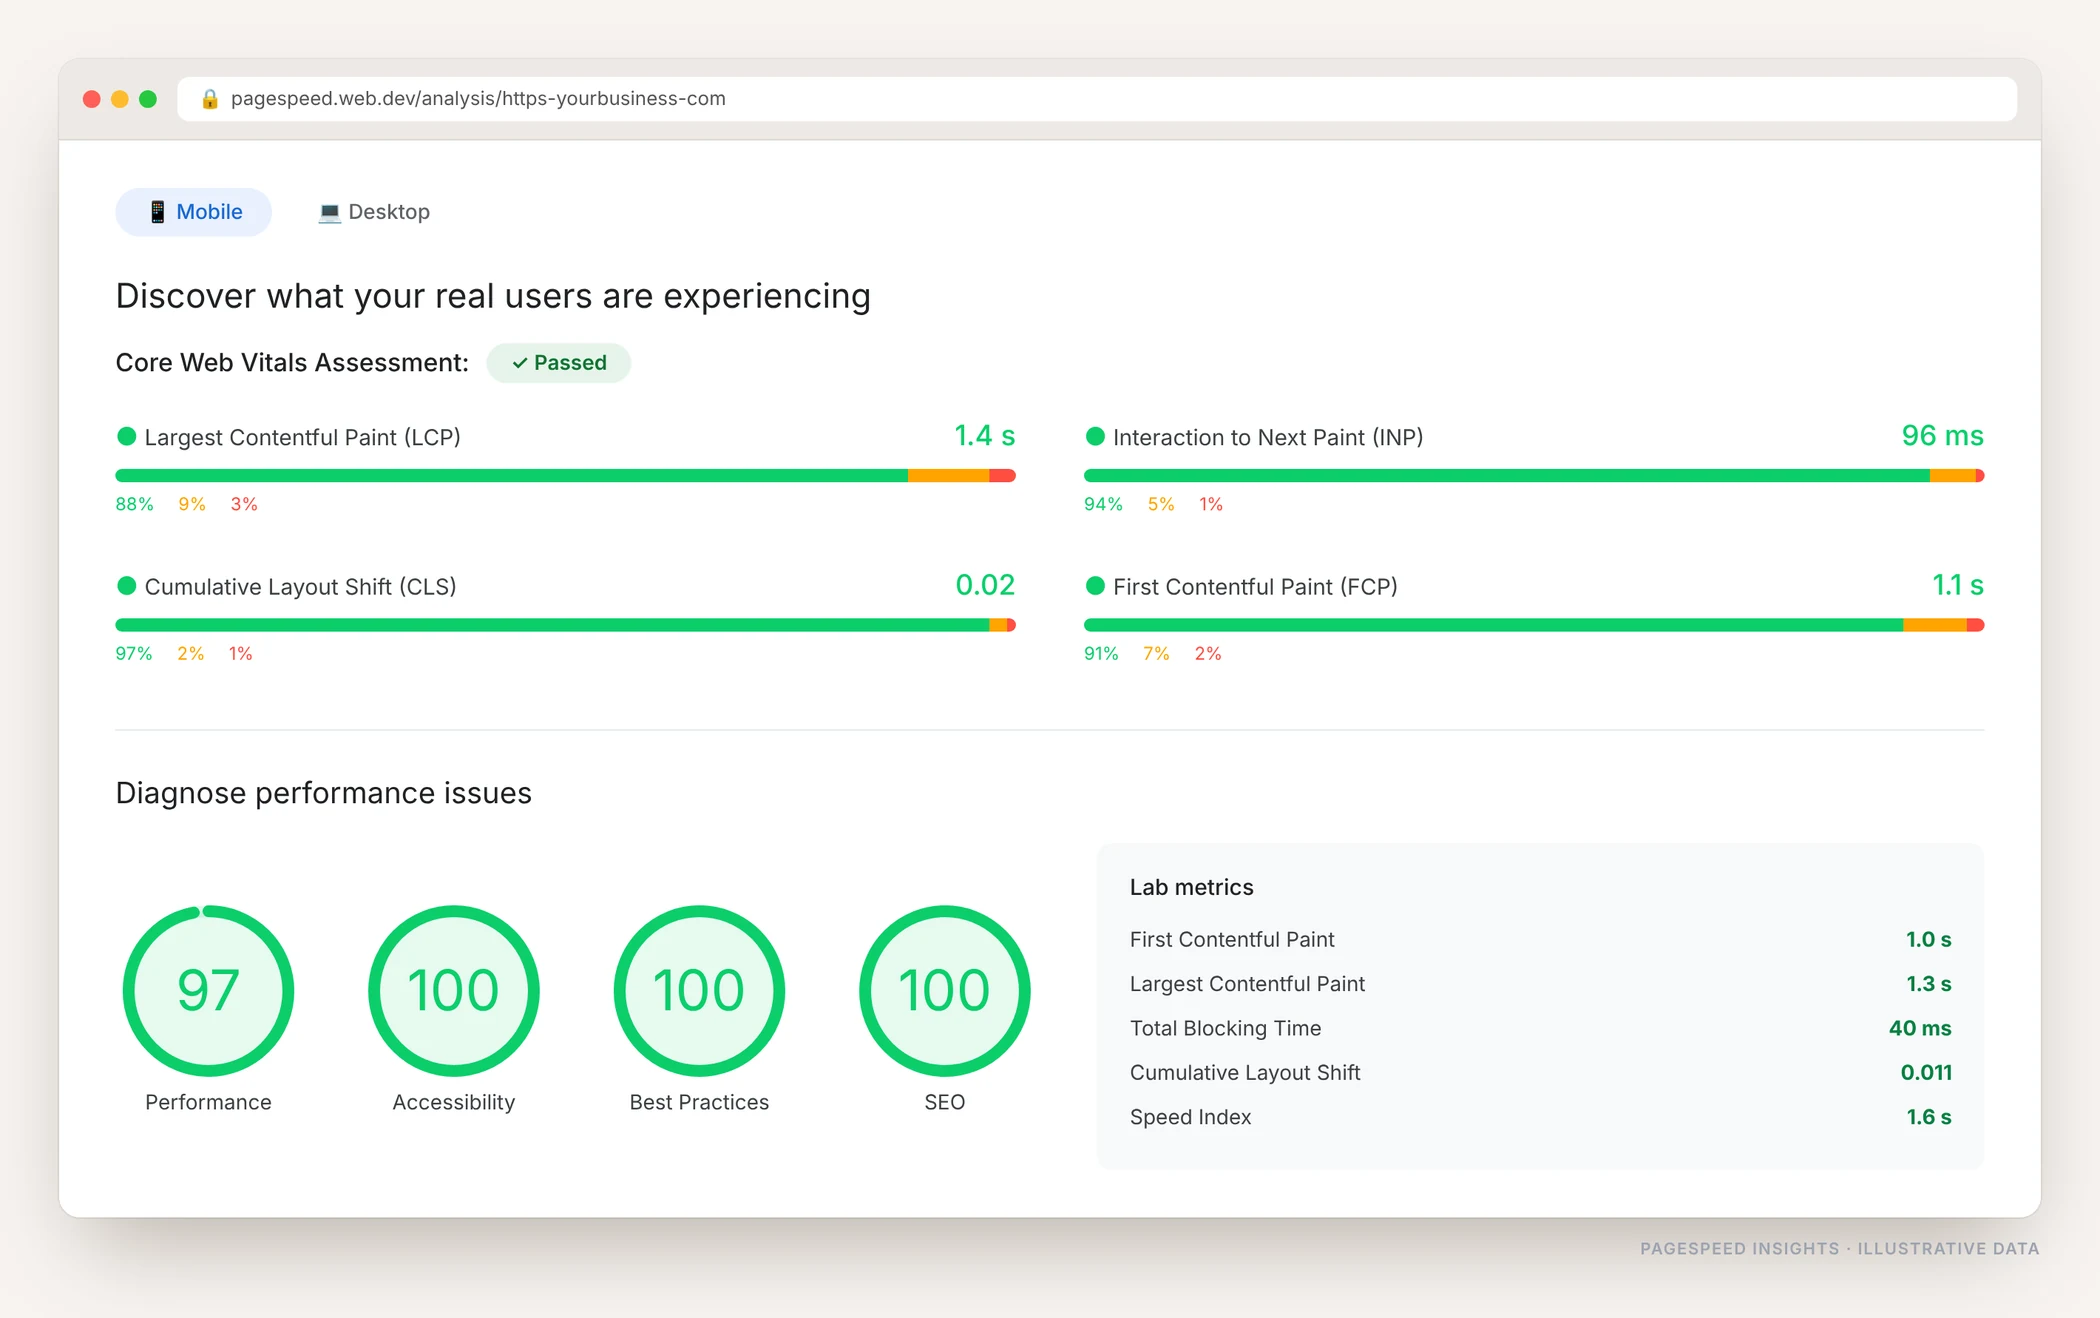Screen dimensions: 2100x1318
Task: Click the Total Blocking Time row
Action: [x=1540, y=1028]
